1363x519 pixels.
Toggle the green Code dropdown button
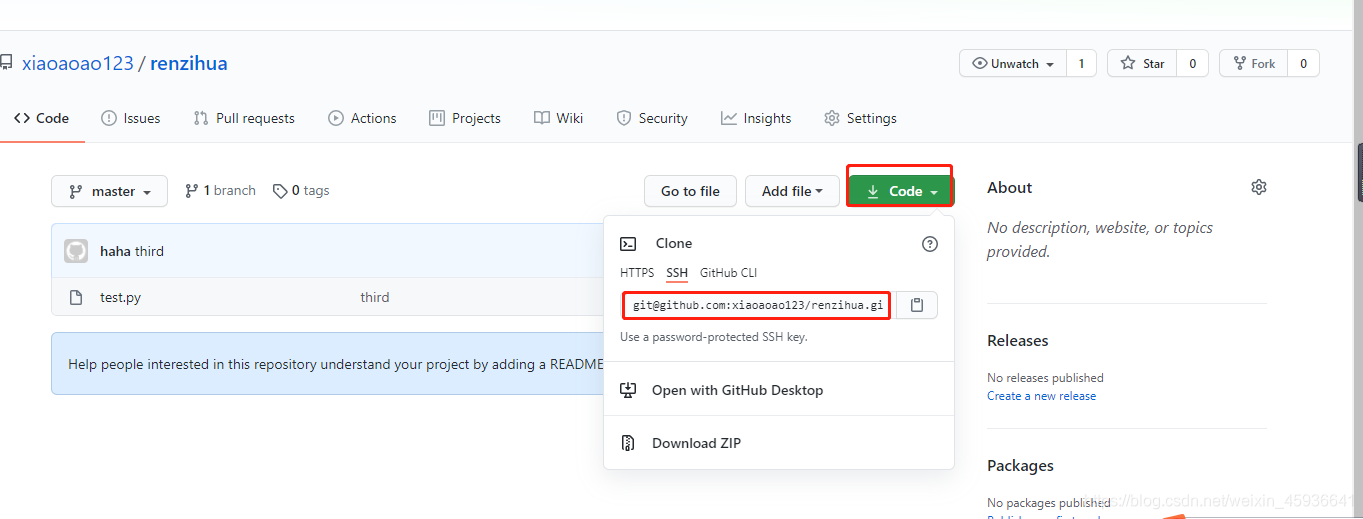click(901, 191)
